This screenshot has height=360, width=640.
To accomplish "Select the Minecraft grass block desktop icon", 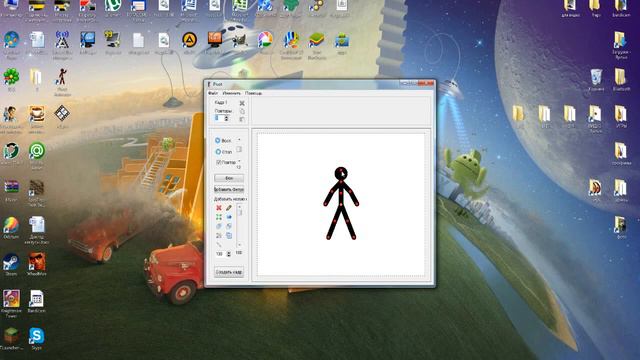I will click(11, 336).
